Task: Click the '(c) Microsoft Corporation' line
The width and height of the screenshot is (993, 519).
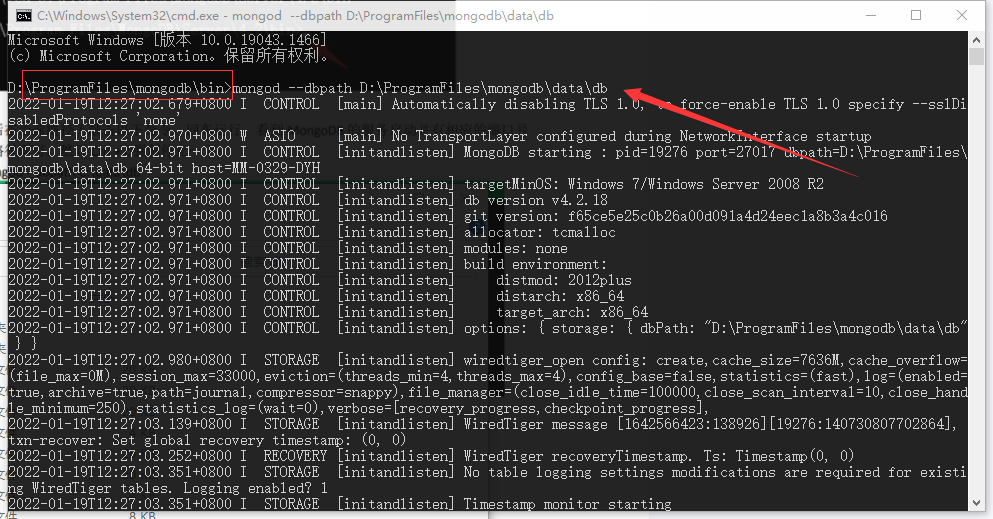Action: coord(168,56)
